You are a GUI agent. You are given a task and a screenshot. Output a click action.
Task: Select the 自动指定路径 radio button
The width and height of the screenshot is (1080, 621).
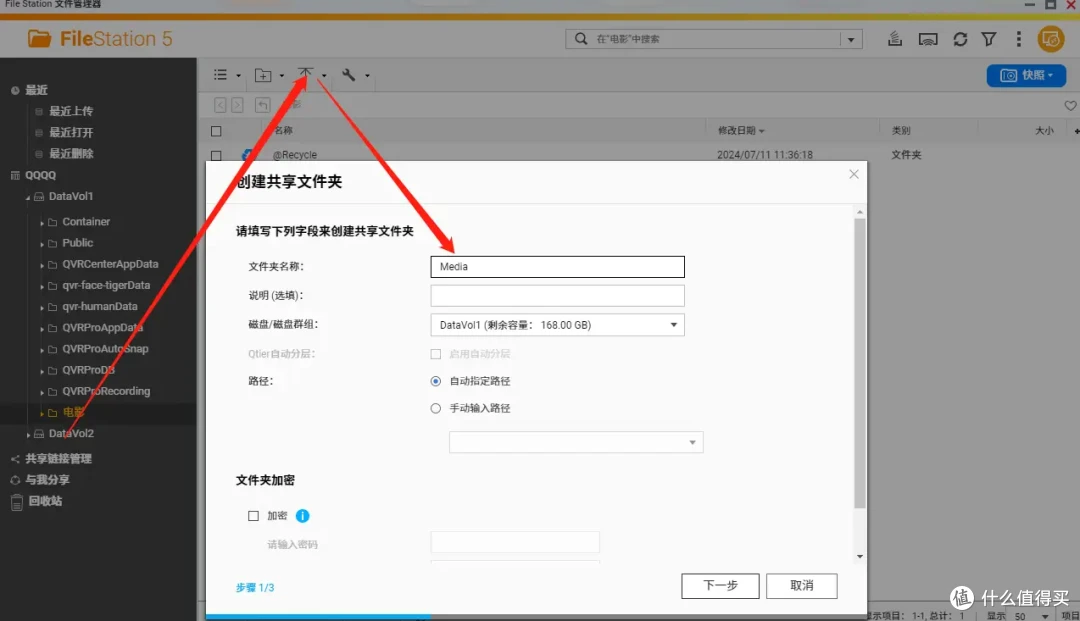tap(435, 381)
